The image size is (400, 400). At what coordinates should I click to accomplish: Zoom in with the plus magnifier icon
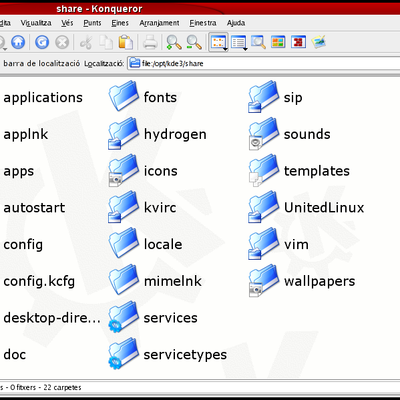(x=174, y=43)
